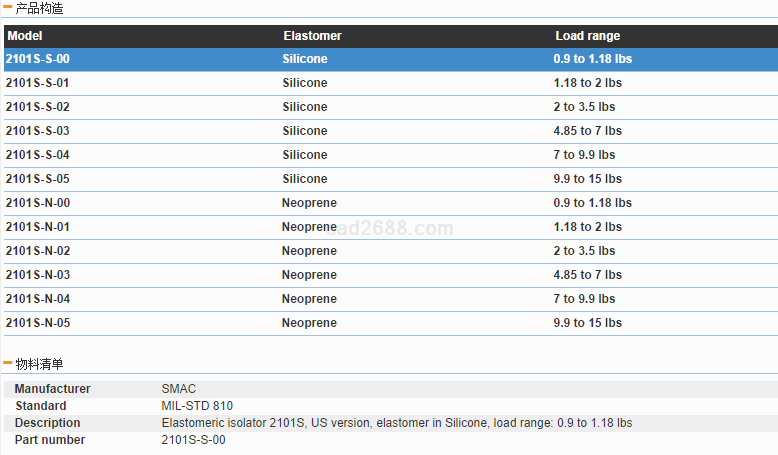Click the part number value 2101S-S-00
The image size is (778, 455).
193,440
